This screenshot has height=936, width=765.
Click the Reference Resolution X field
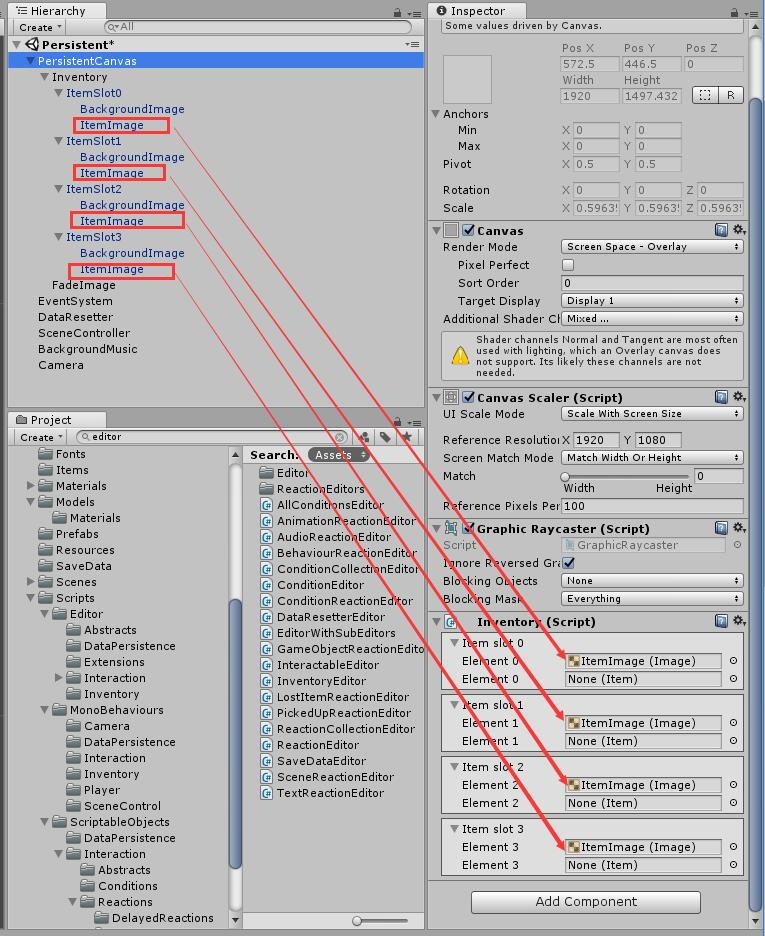click(595, 440)
